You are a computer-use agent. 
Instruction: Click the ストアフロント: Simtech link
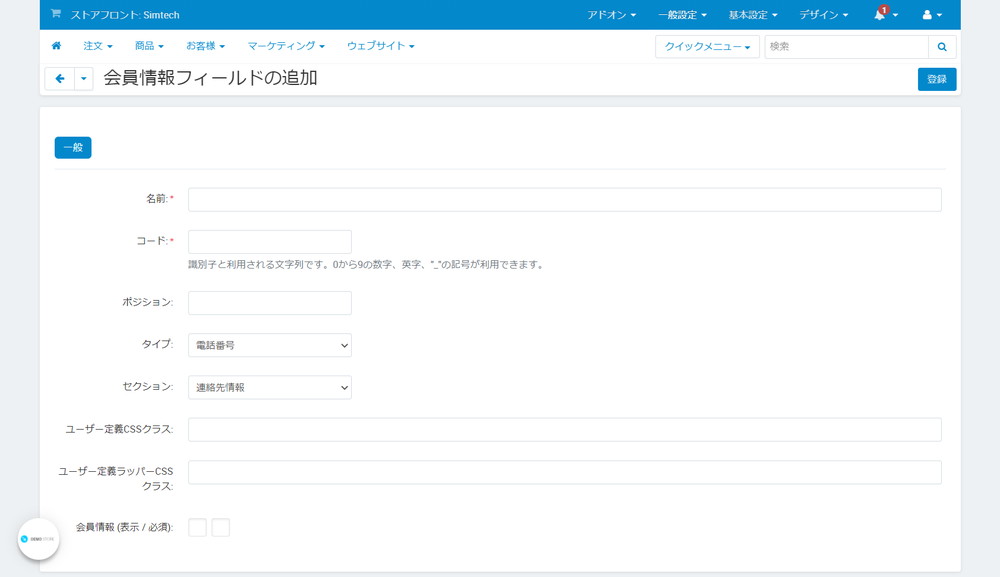click(125, 15)
